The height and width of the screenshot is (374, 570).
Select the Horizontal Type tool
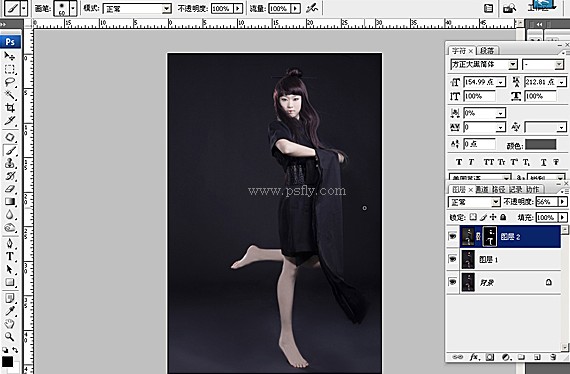point(10,256)
